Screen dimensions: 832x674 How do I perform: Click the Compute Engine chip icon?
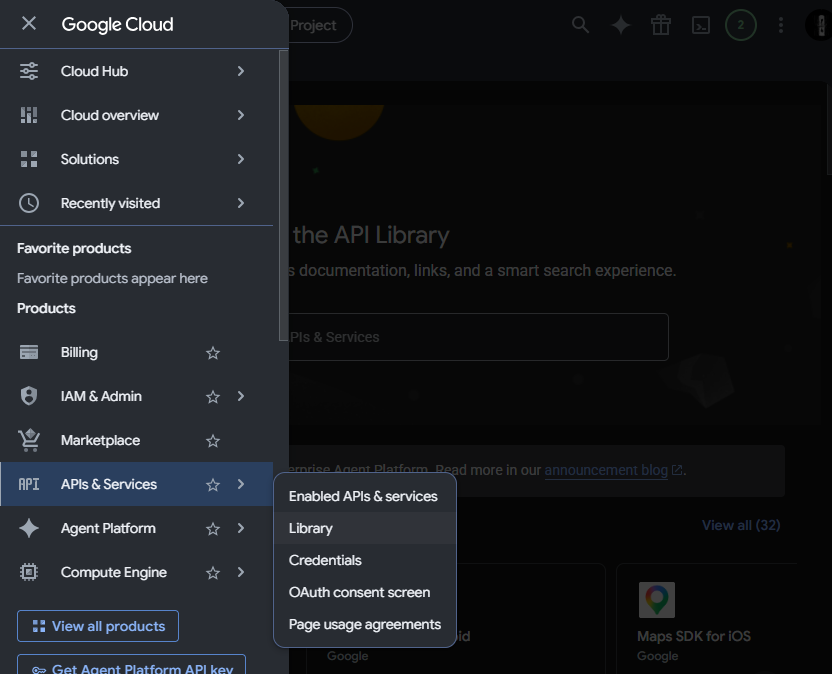coord(29,572)
